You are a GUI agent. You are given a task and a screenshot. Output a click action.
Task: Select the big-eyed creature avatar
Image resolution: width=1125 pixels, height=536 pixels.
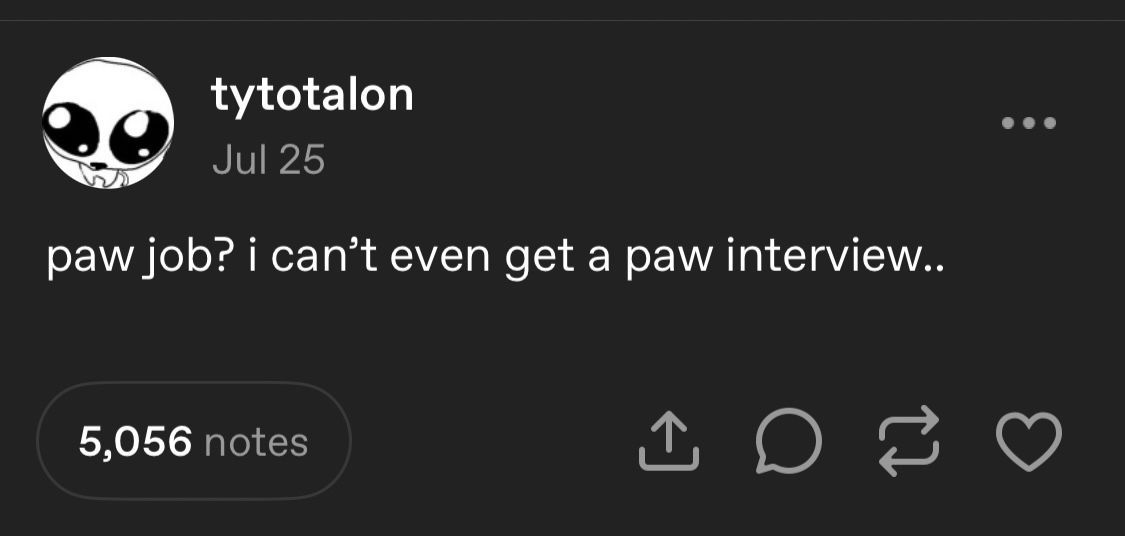(x=108, y=123)
